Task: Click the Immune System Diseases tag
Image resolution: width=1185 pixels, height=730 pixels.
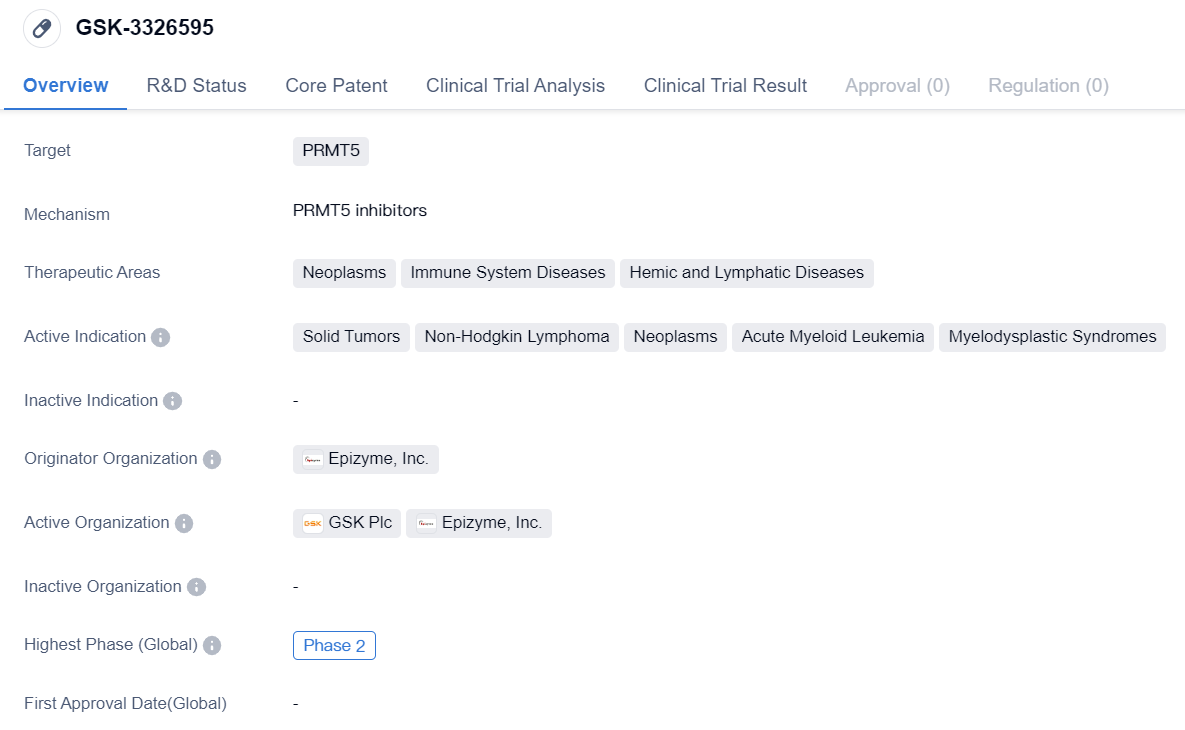Action: pos(507,273)
